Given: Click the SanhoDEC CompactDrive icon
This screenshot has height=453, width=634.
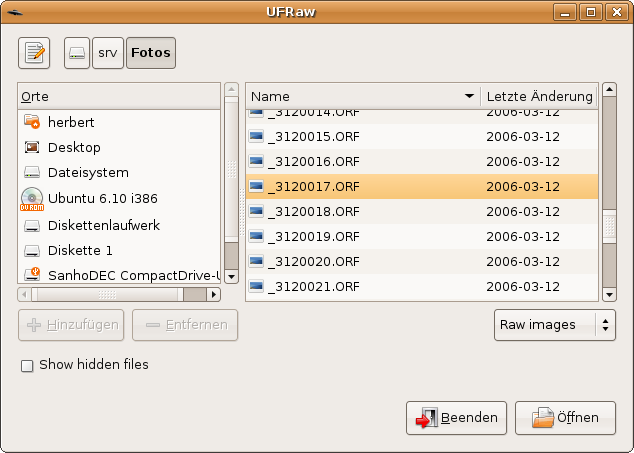Looking at the screenshot, I should click(32, 274).
